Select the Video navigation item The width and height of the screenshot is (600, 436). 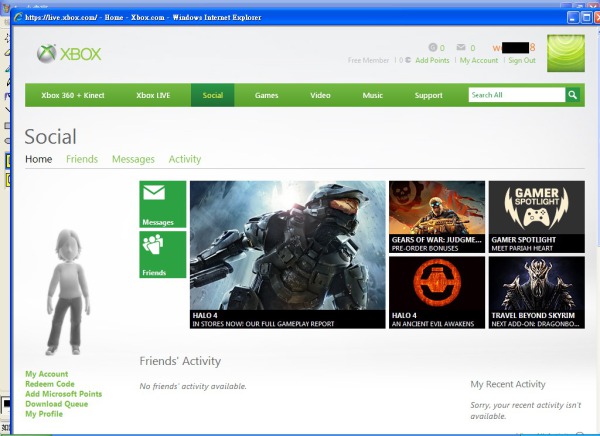click(x=320, y=96)
